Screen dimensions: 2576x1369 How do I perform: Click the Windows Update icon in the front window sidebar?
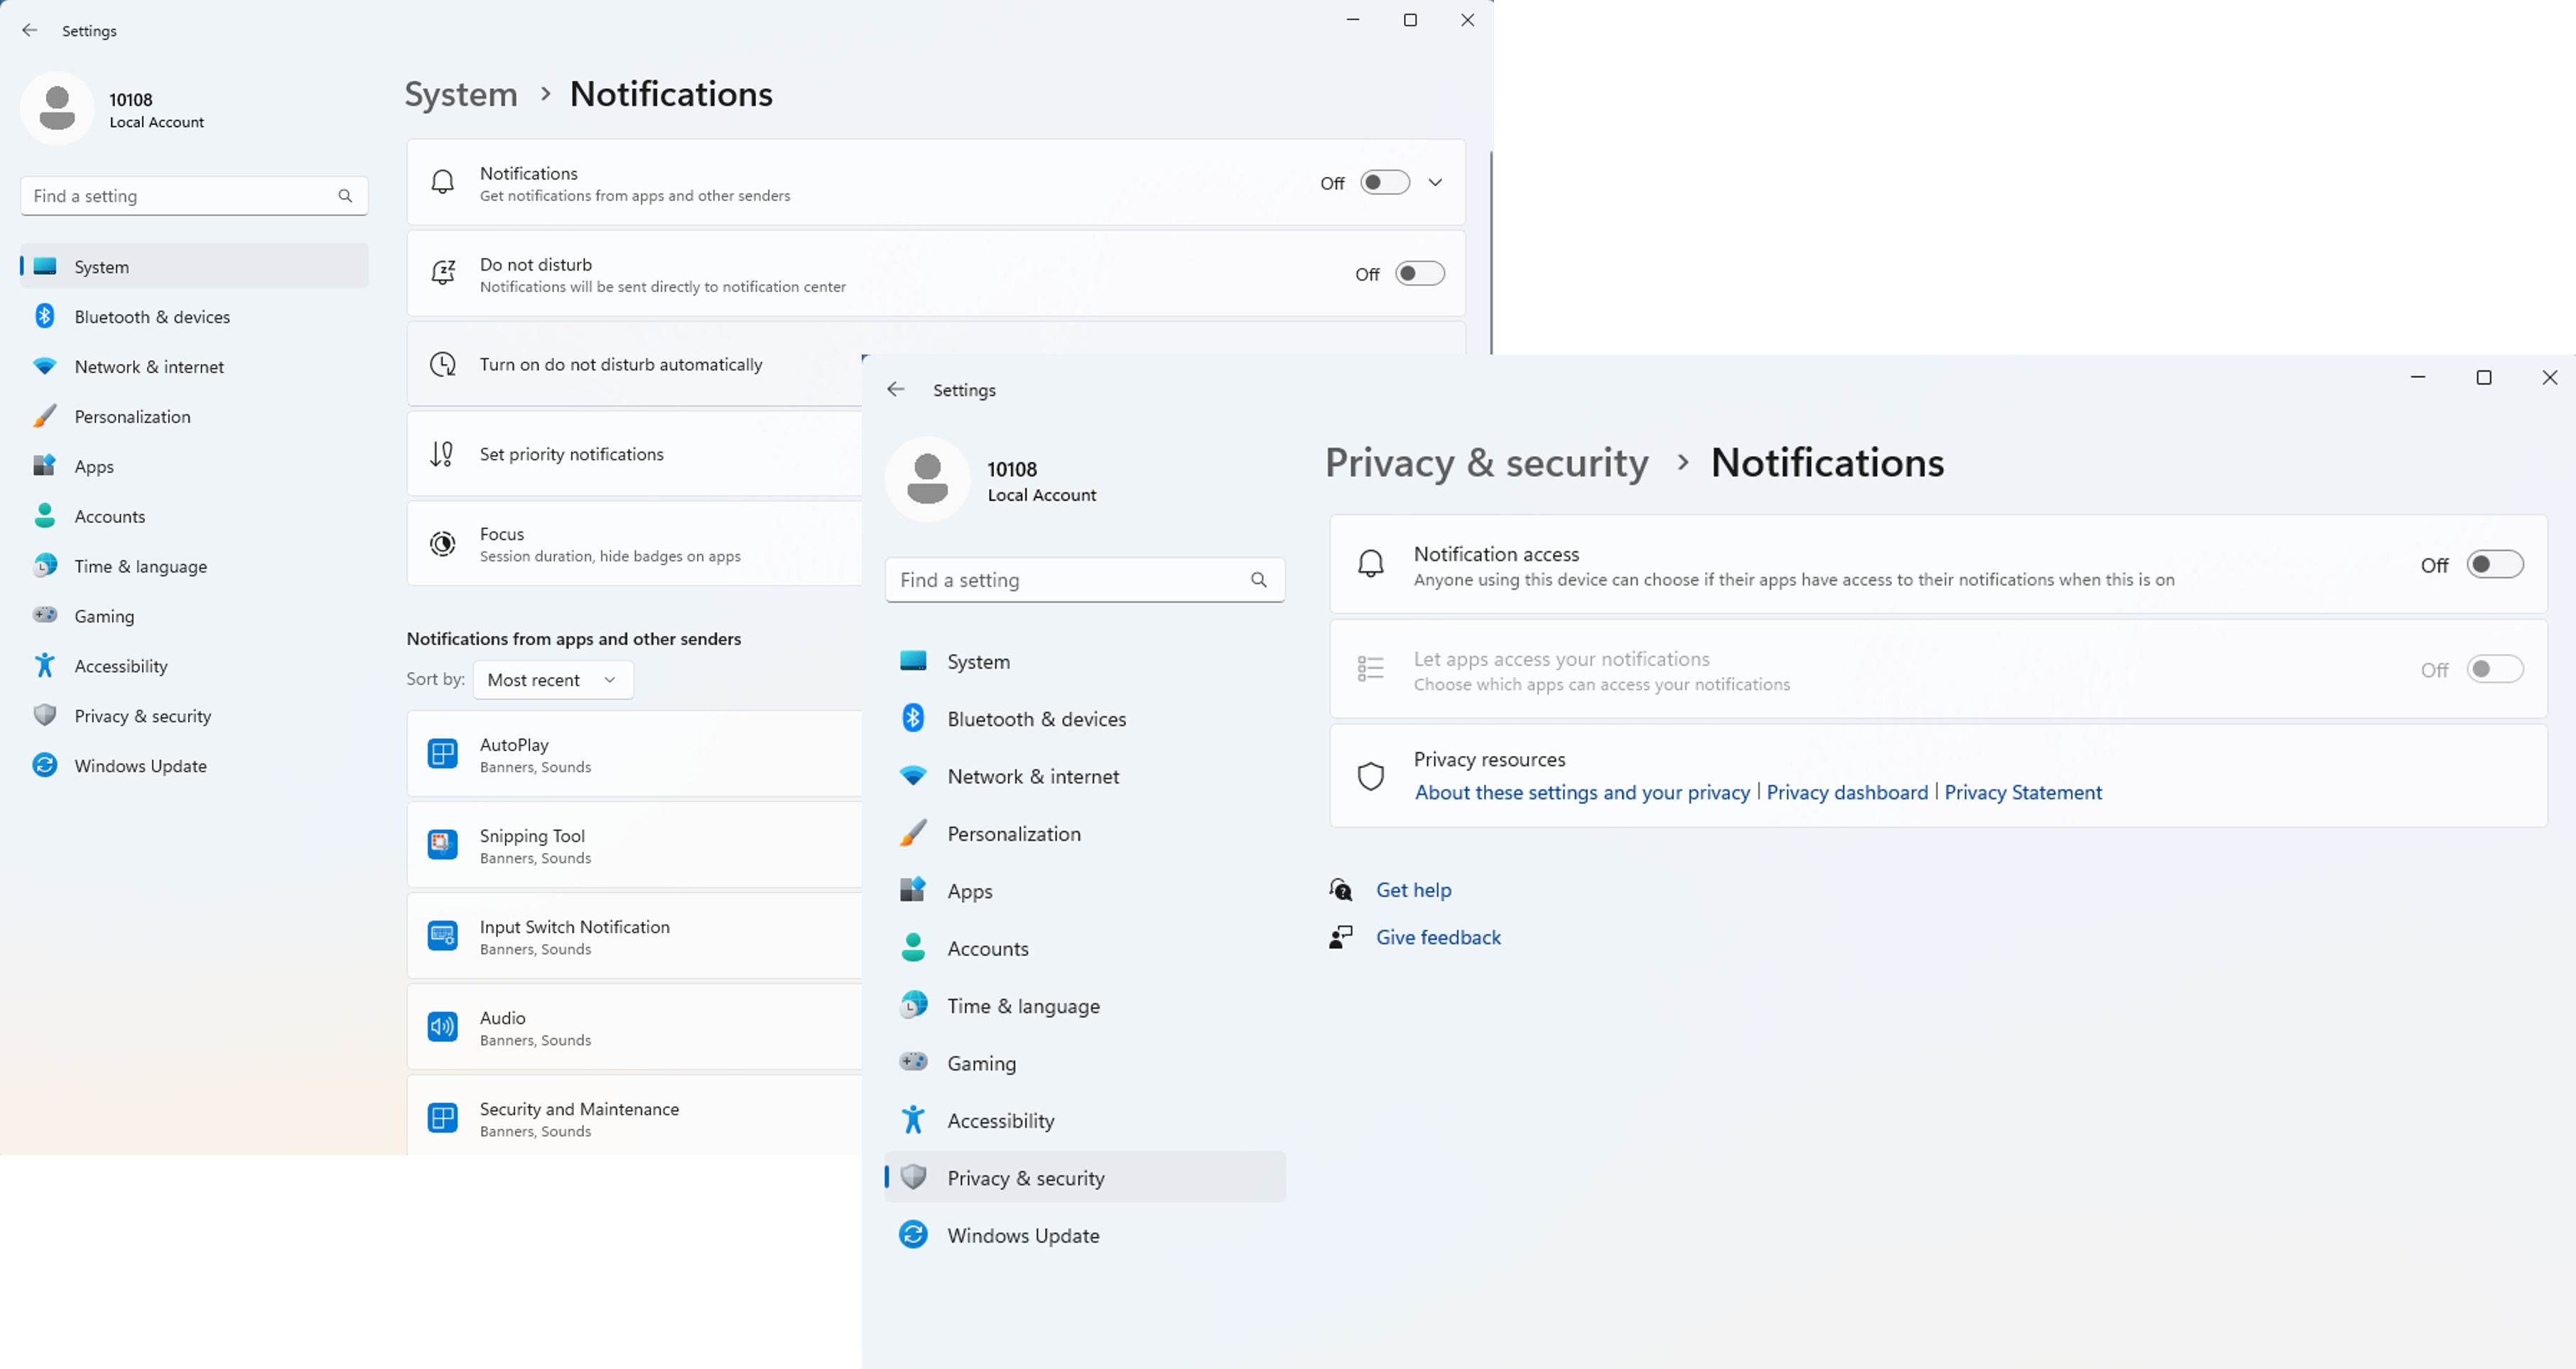point(913,1235)
